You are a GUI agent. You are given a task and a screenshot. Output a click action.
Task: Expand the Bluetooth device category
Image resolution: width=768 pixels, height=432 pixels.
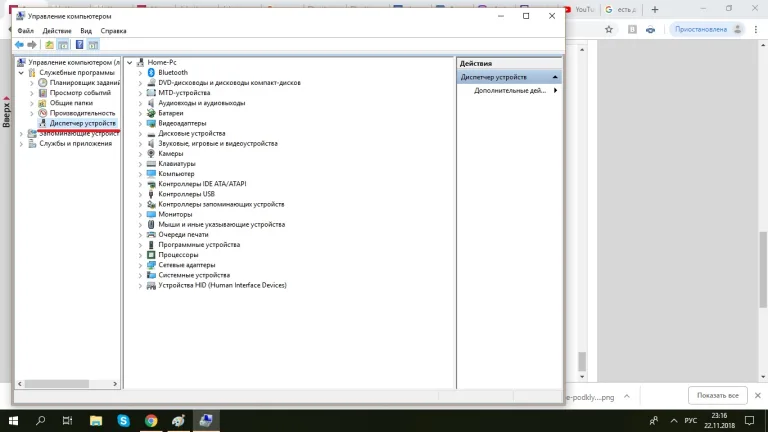(140, 72)
